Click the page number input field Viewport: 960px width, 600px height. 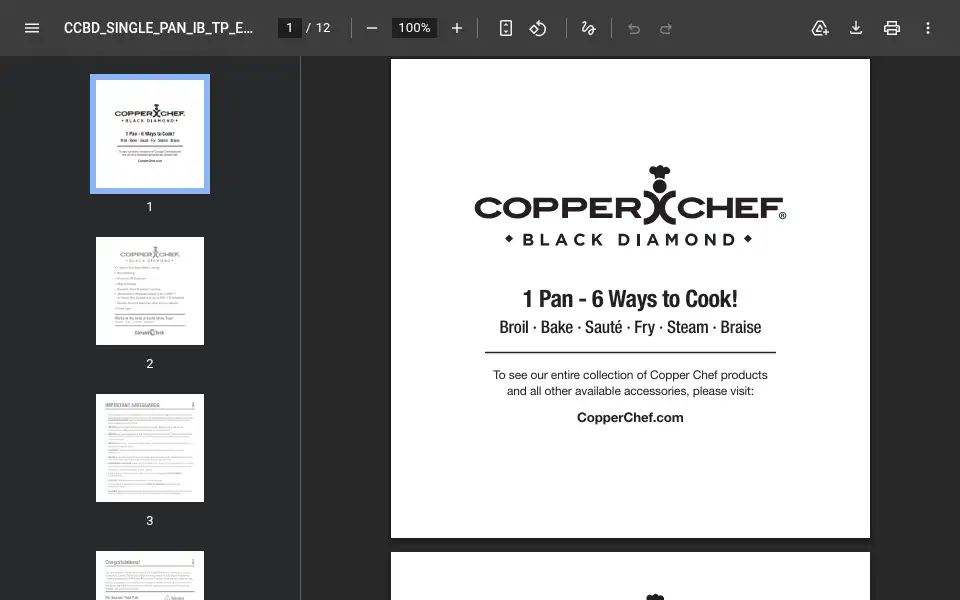click(290, 28)
